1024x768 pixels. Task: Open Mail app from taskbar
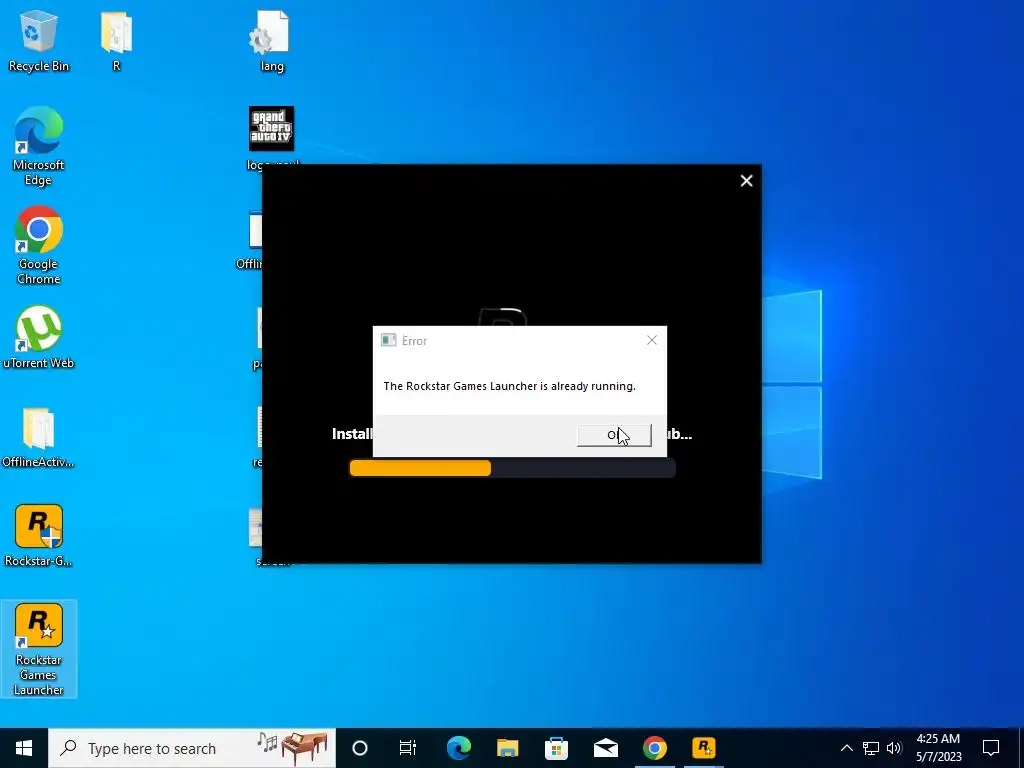tap(605, 748)
